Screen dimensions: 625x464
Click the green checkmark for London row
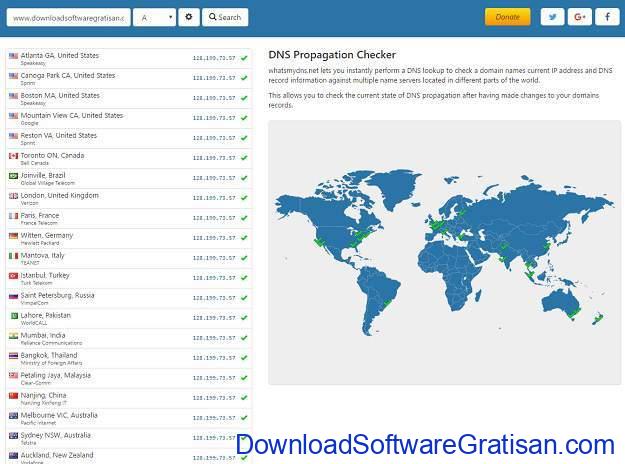click(244, 198)
